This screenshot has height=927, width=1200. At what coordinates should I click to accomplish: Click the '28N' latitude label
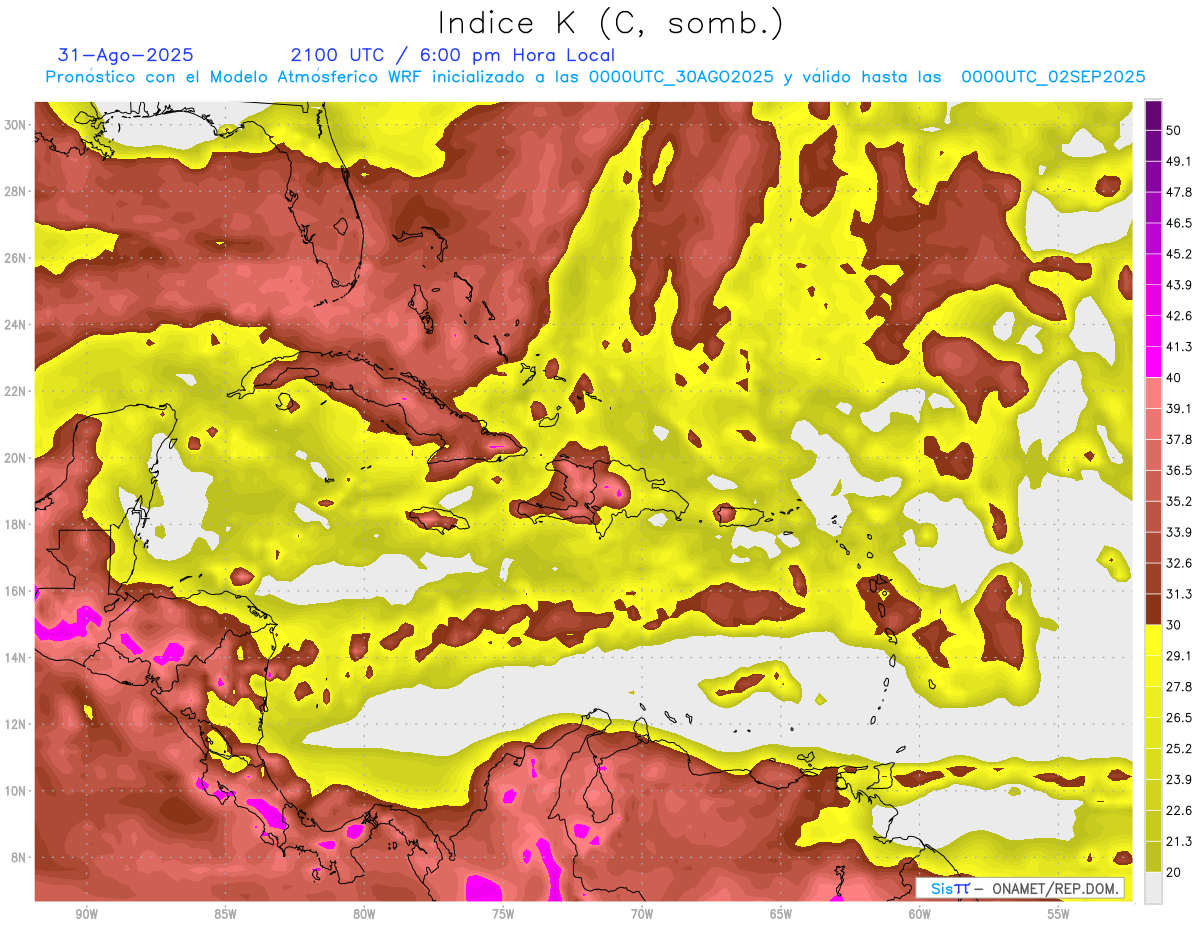pos(16,191)
